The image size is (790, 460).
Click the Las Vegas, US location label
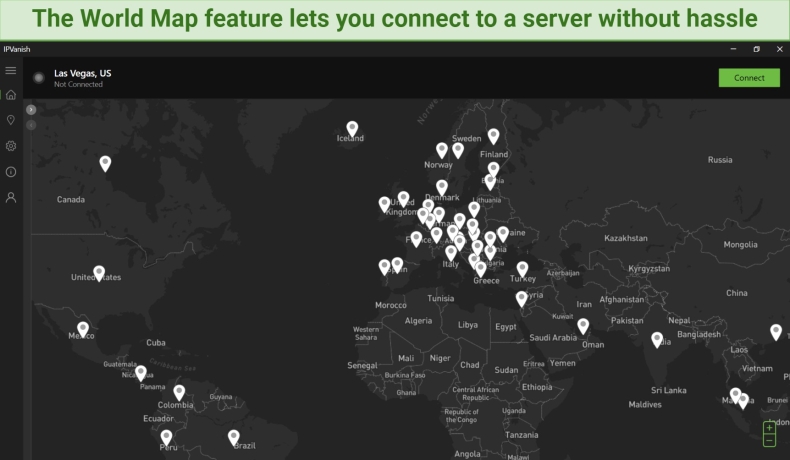[82, 73]
